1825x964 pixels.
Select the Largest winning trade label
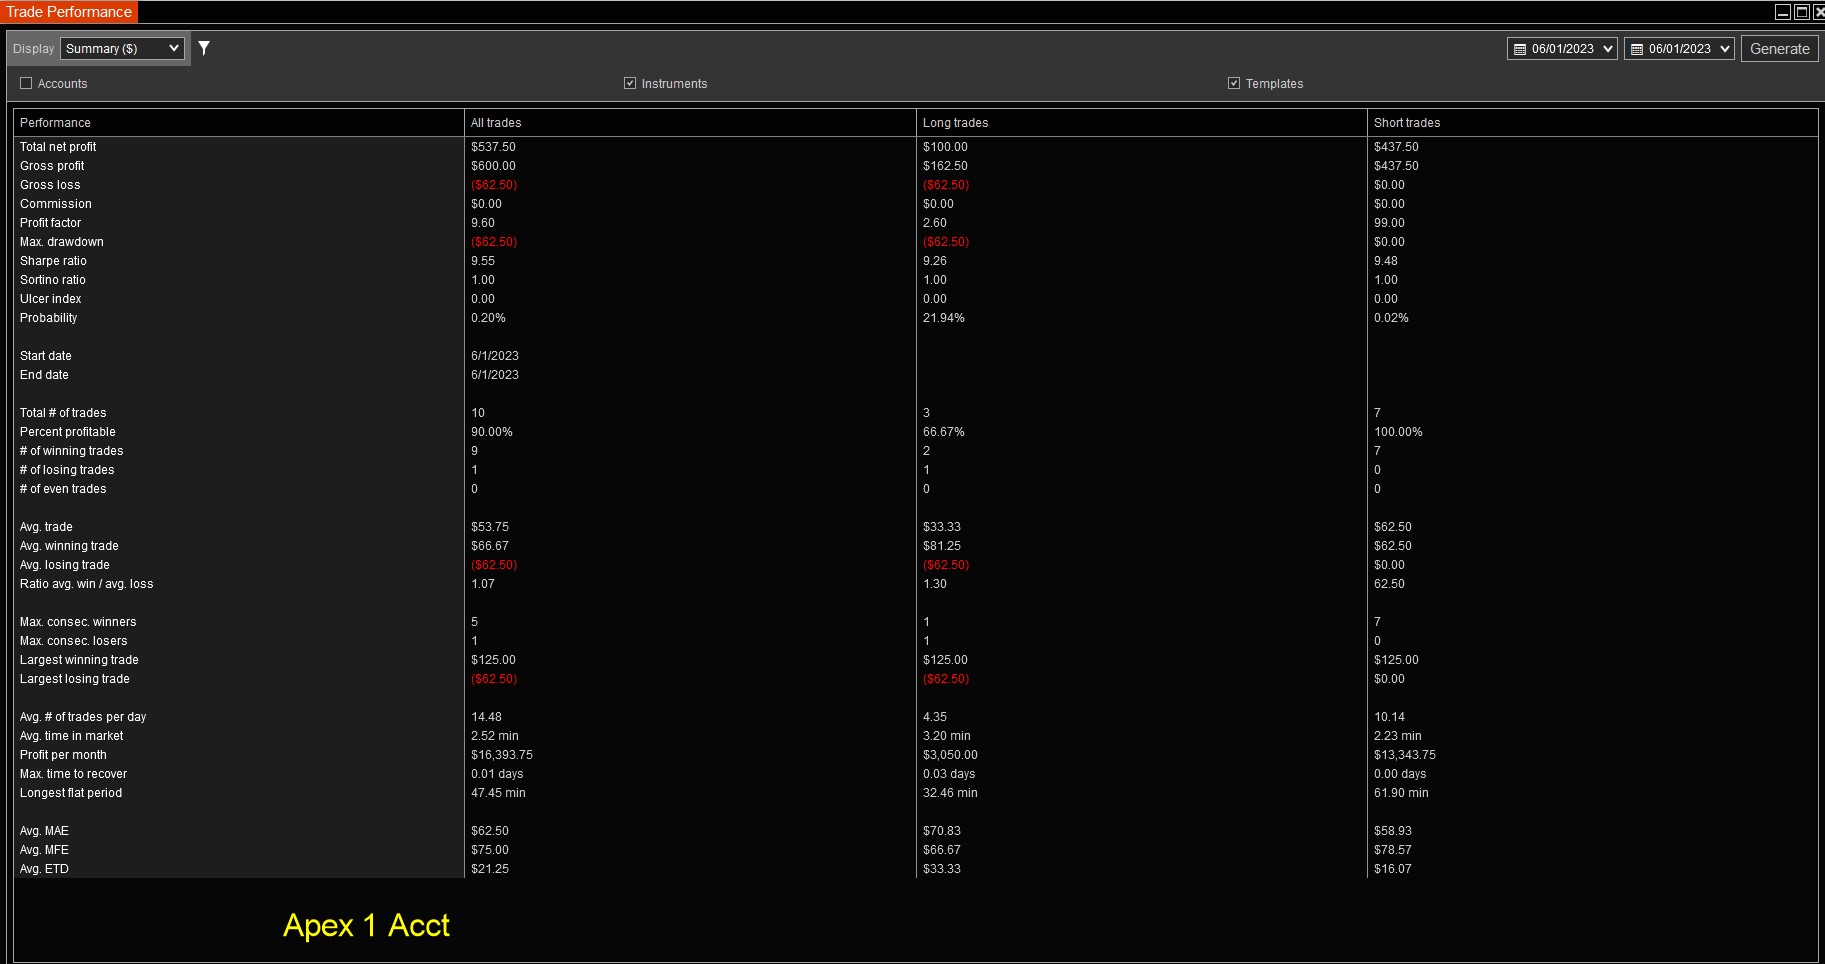click(79, 660)
